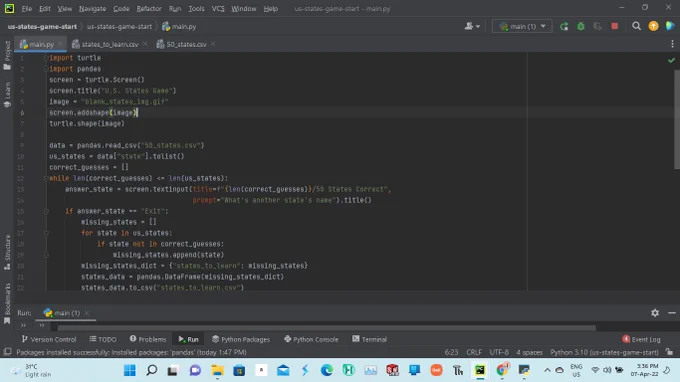Click the Rerun 'main (1)' icon
Screen dimensions: 680x382
pos(564,26)
